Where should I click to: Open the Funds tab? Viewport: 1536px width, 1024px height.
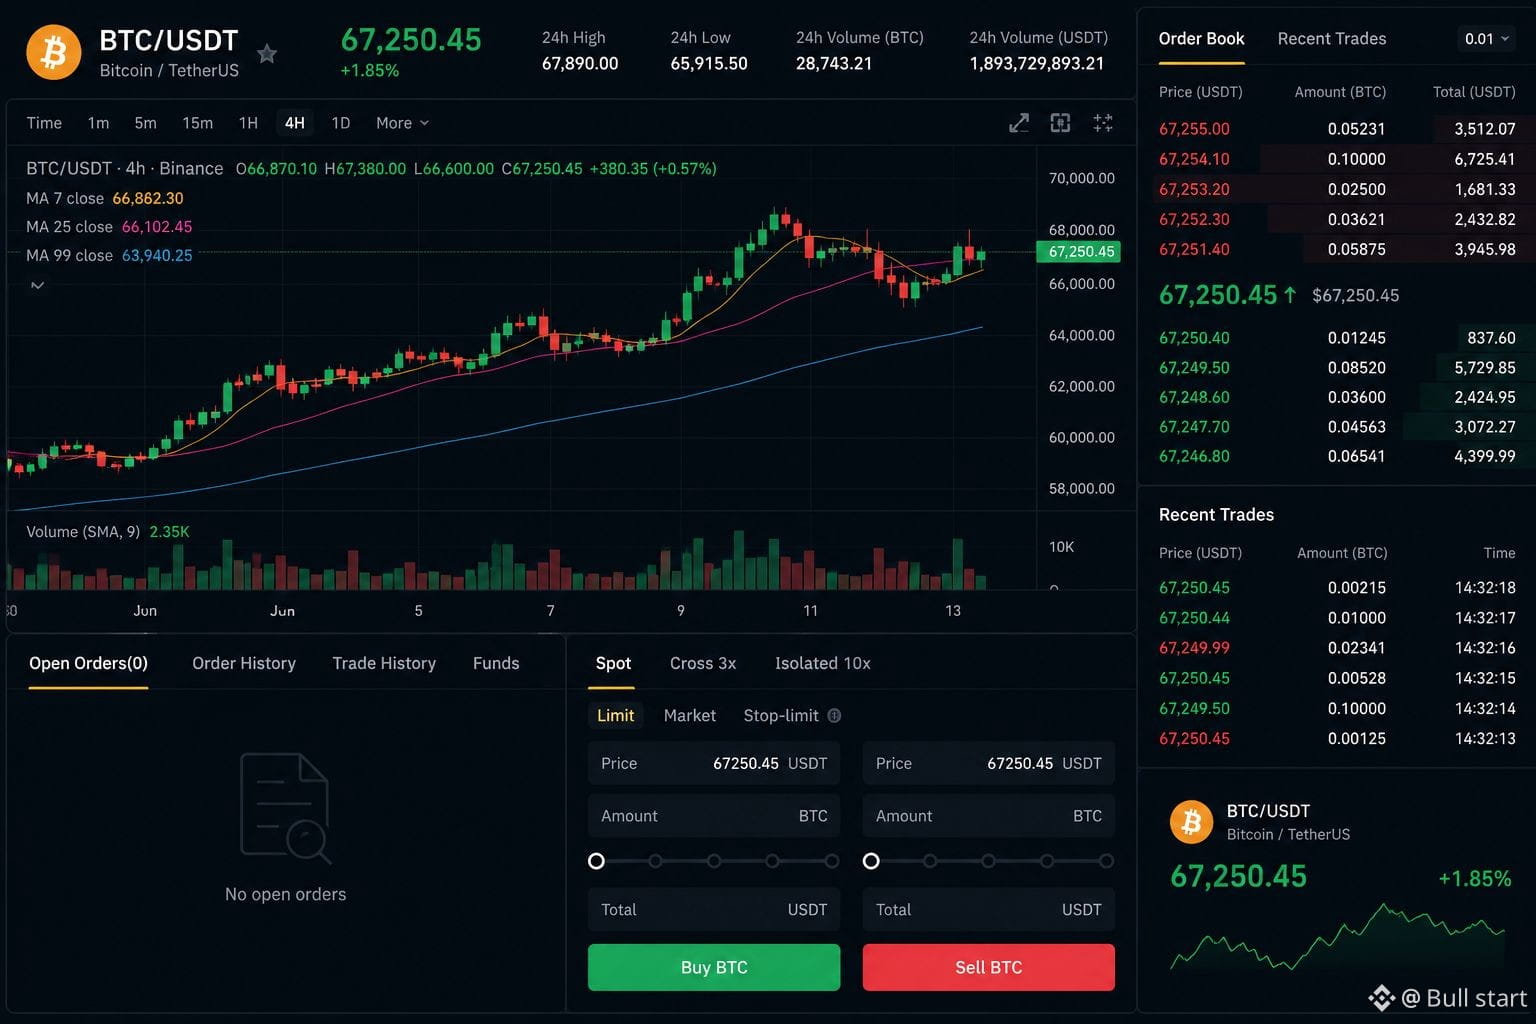(496, 663)
